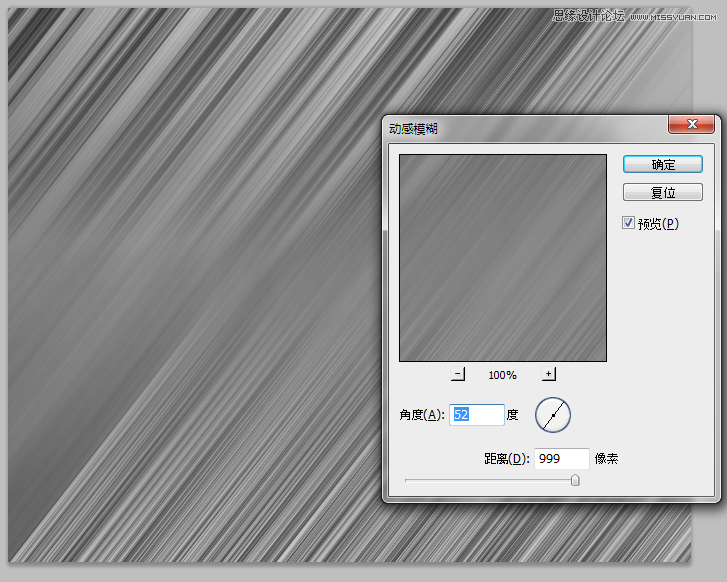The height and width of the screenshot is (582, 727).
Task: Click the 角度 angle input field
Action: coord(477,415)
